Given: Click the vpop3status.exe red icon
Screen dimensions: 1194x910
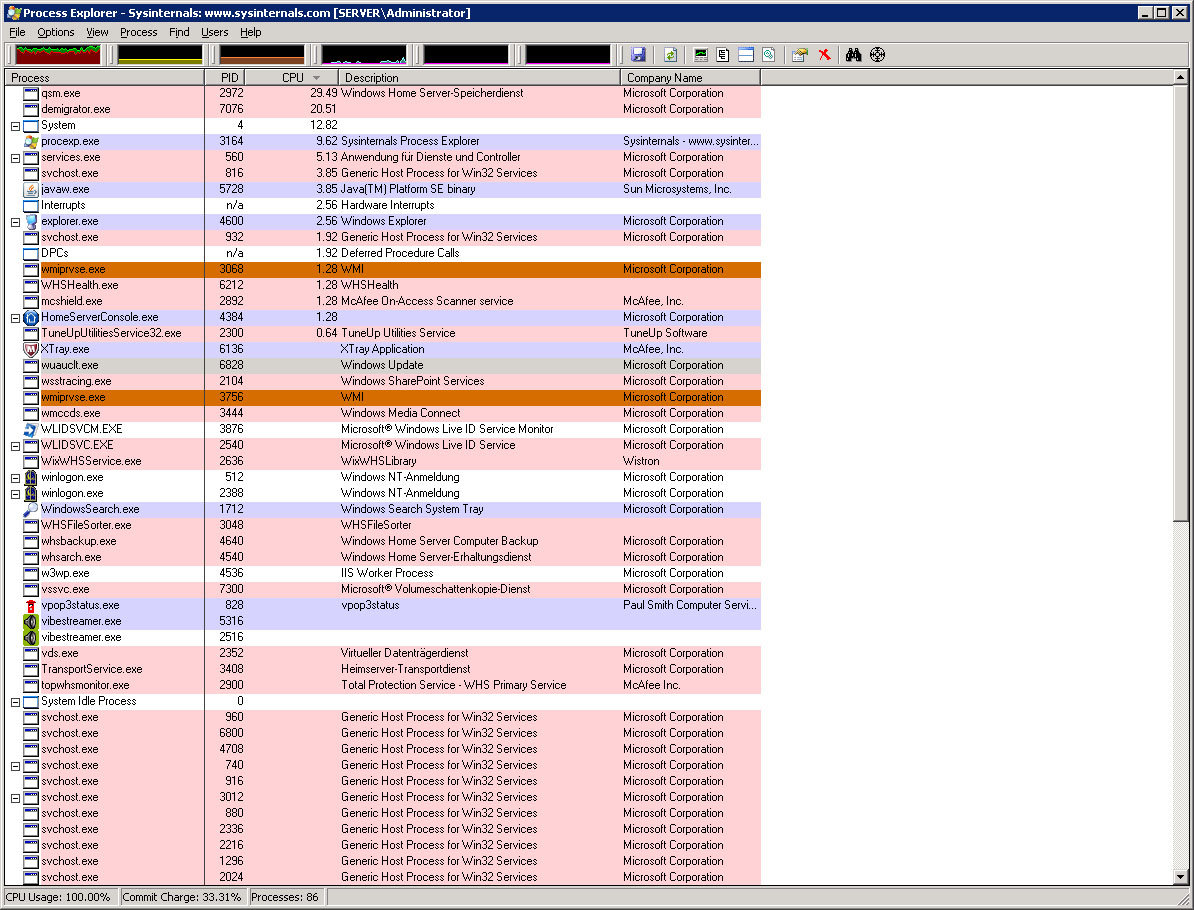Looking at the screenshot, I should click(x=30, y=605).
